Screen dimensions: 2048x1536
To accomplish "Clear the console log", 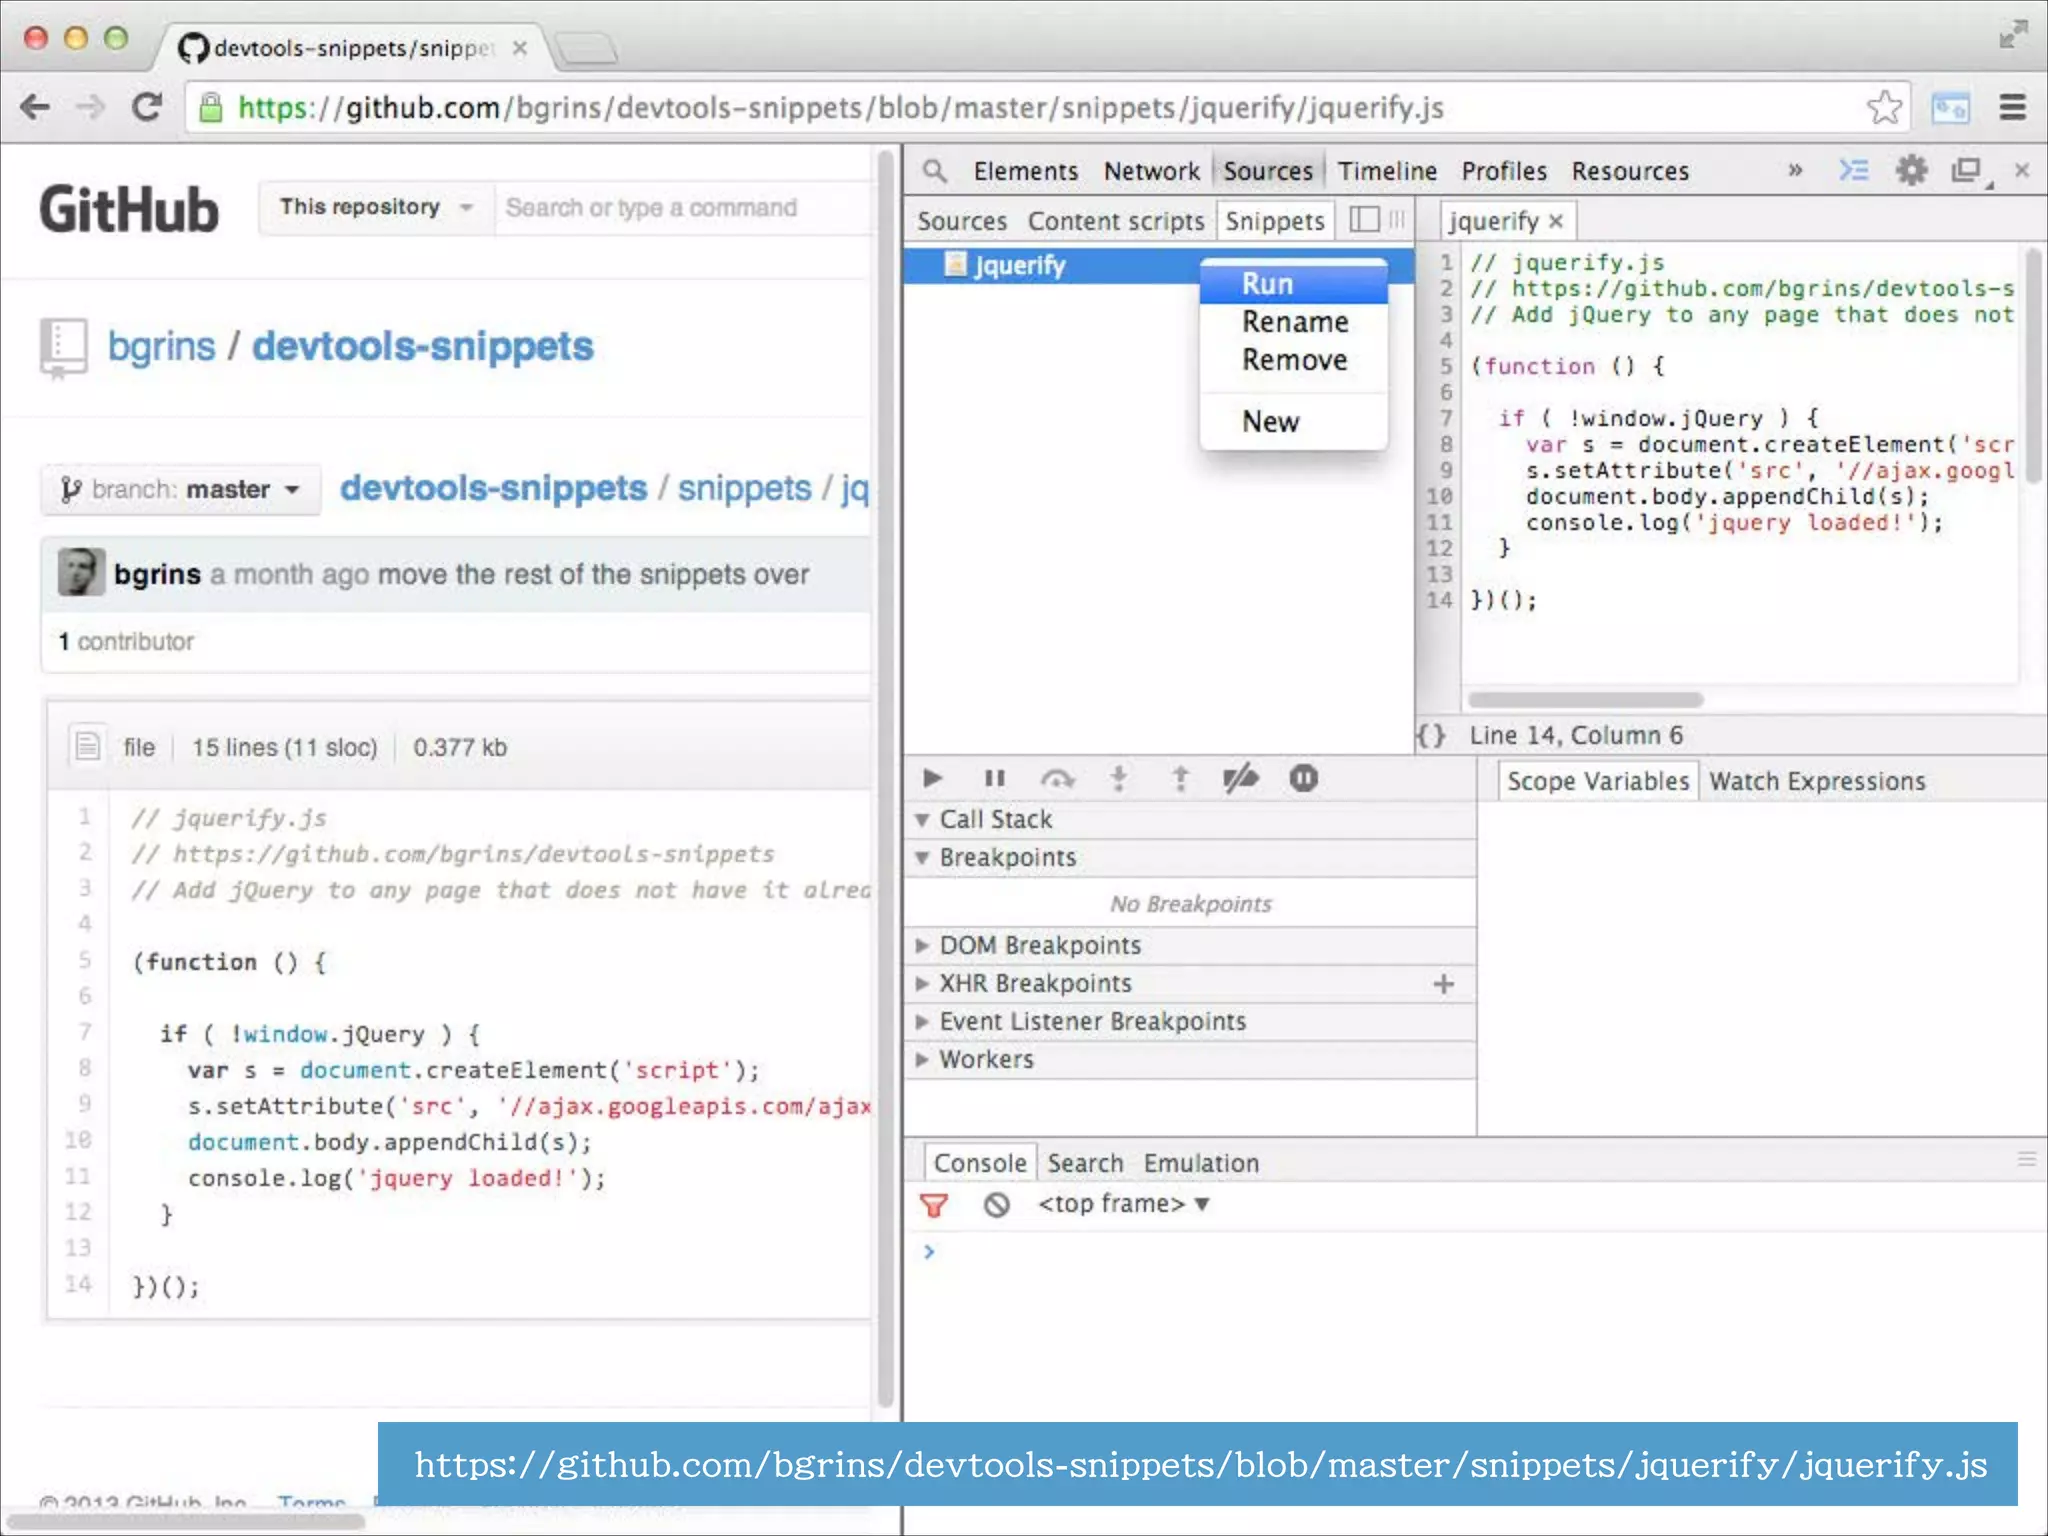I will pos(996,1205).
